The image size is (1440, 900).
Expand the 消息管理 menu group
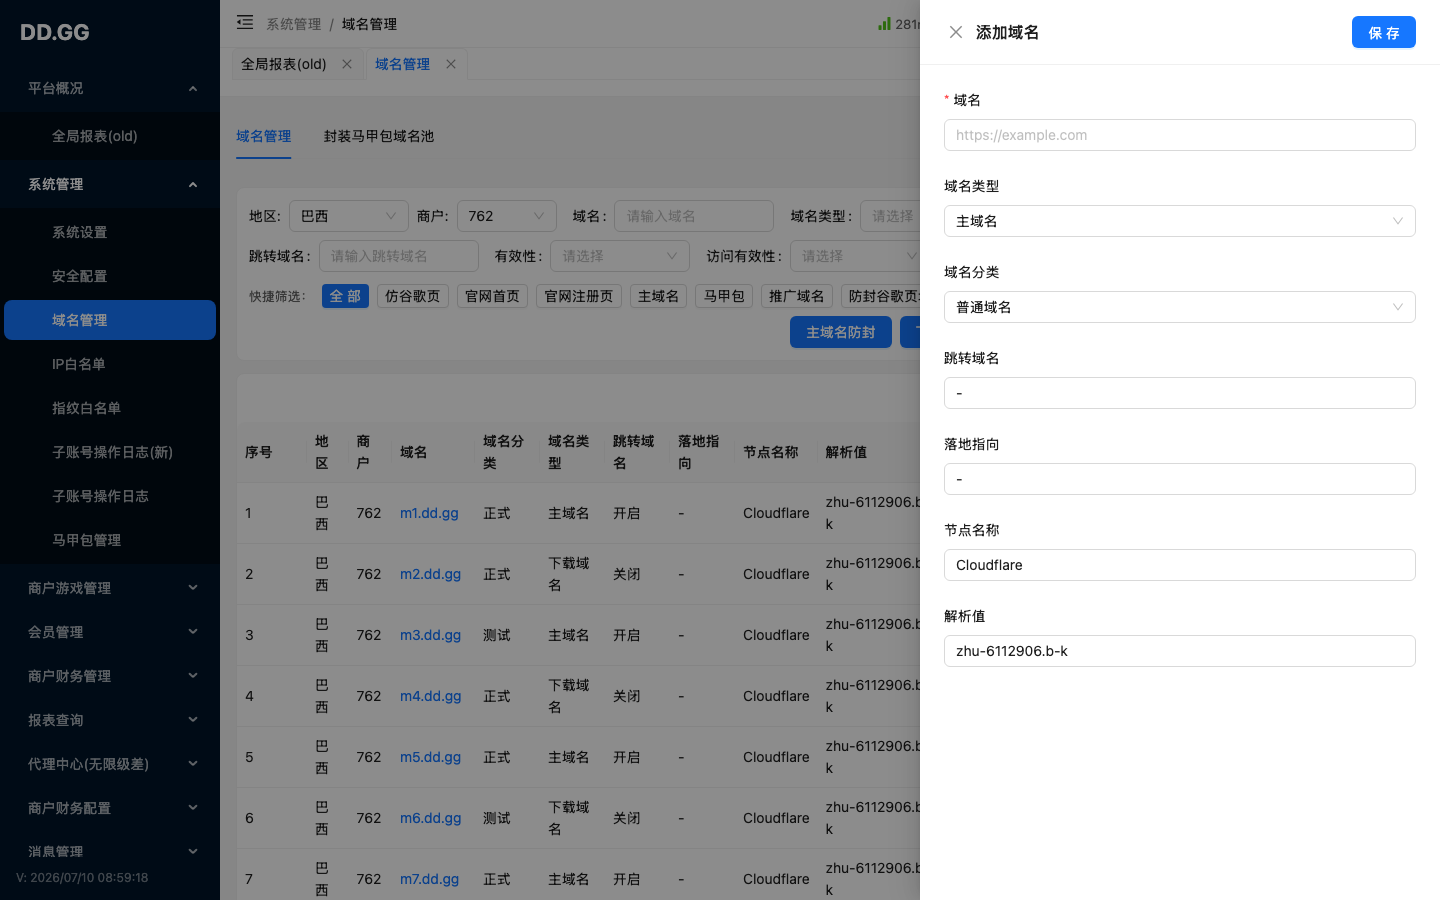coord(110,852)
